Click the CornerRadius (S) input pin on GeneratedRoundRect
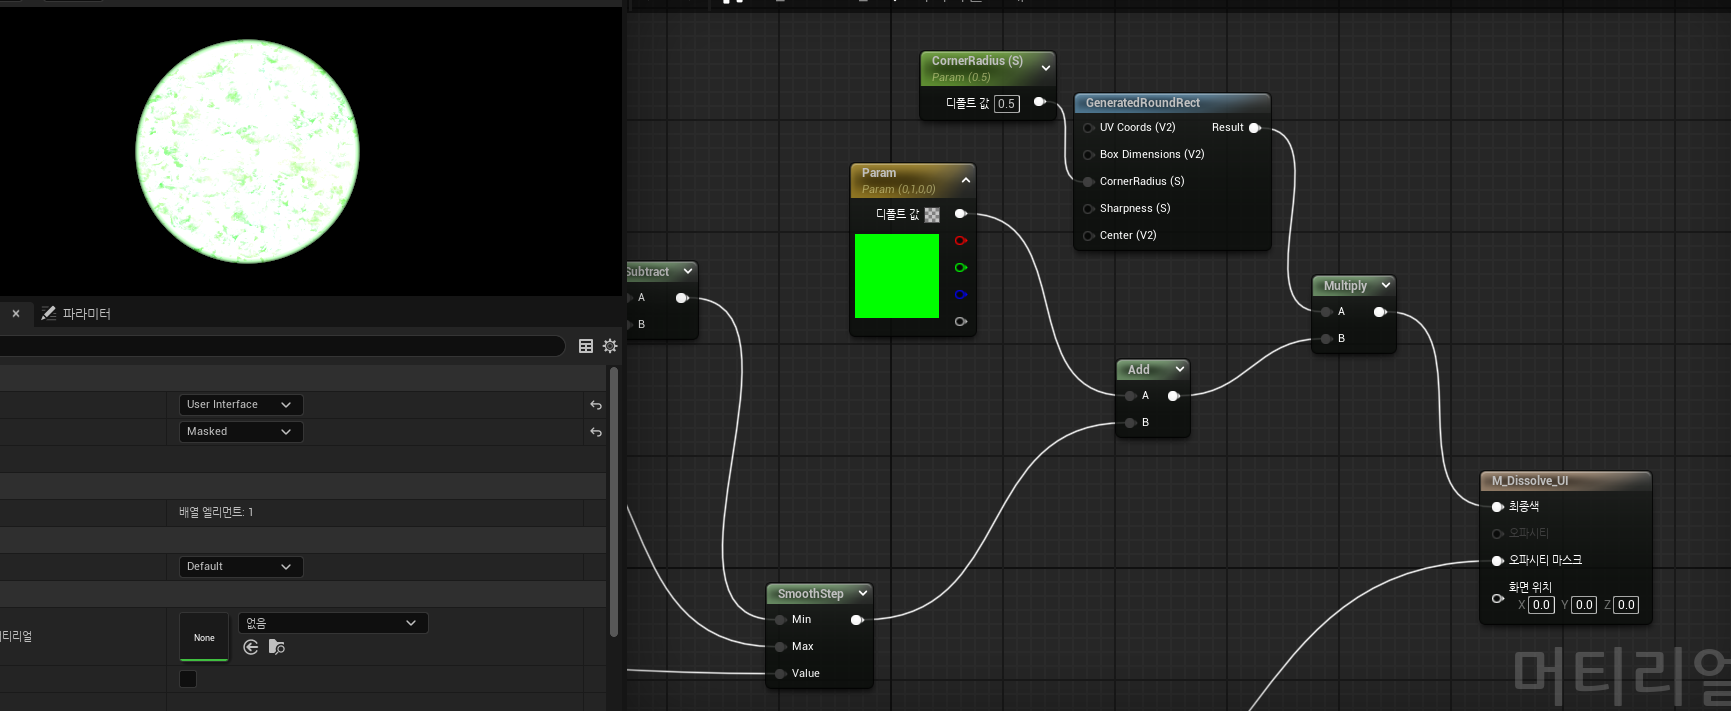 [1088, 182]
